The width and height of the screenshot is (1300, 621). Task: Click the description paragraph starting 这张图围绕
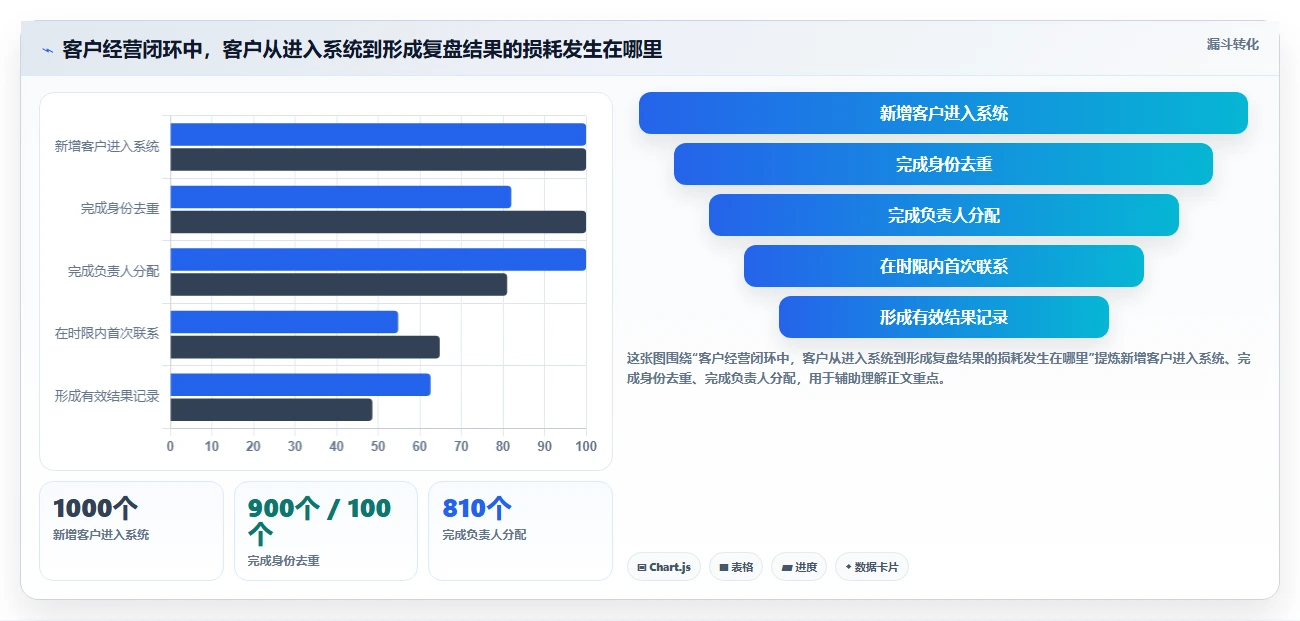coord(938,368)
